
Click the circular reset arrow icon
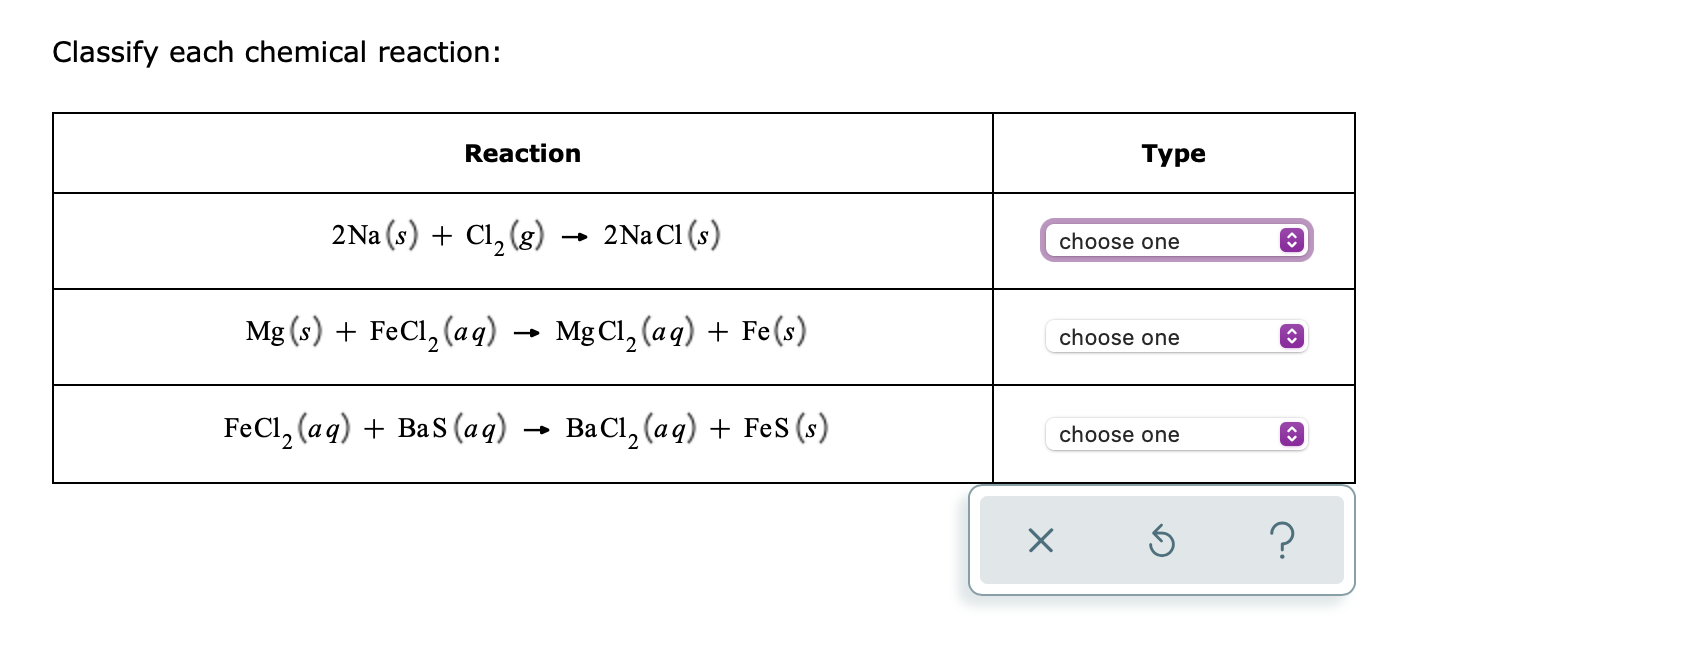point(1161,541)
